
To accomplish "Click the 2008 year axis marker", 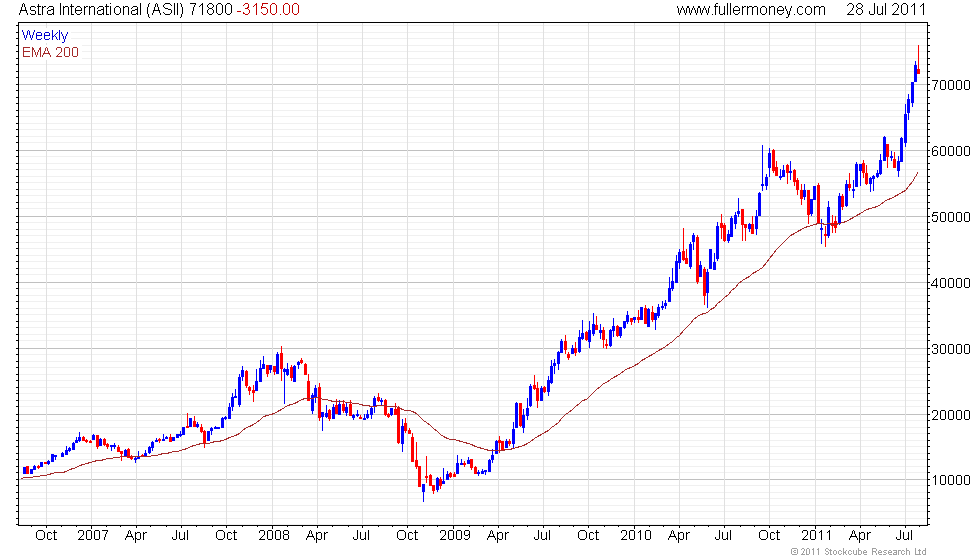I will pos(274,536).
